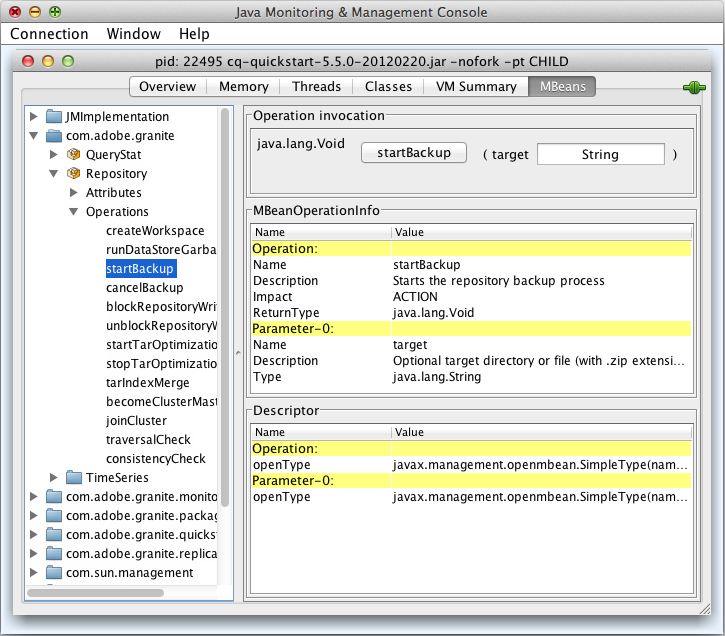Click the QueryStat MBean icon
Screen dimensions: 725x636
coord(74,154)
